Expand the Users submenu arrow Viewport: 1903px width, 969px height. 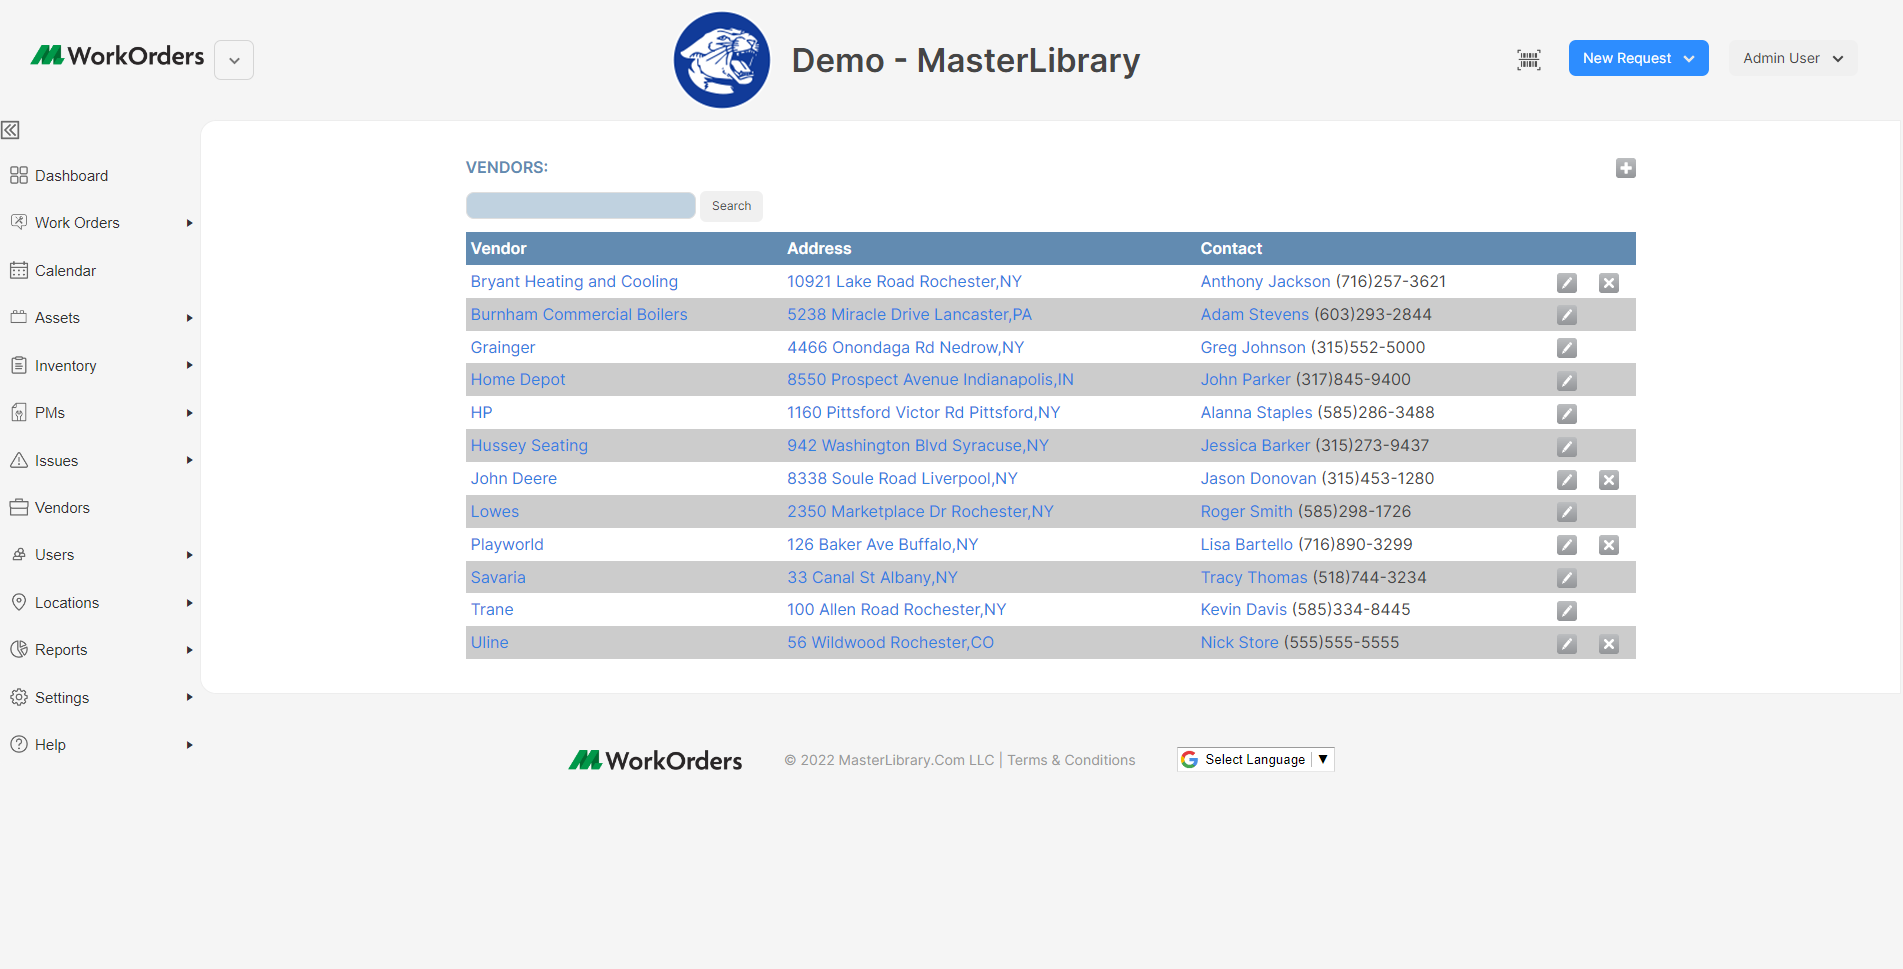[x=189, y=555]
